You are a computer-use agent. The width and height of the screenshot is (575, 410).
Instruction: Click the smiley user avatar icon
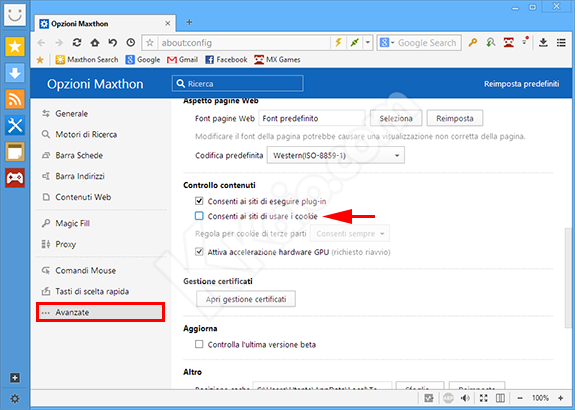click(15, 15)
